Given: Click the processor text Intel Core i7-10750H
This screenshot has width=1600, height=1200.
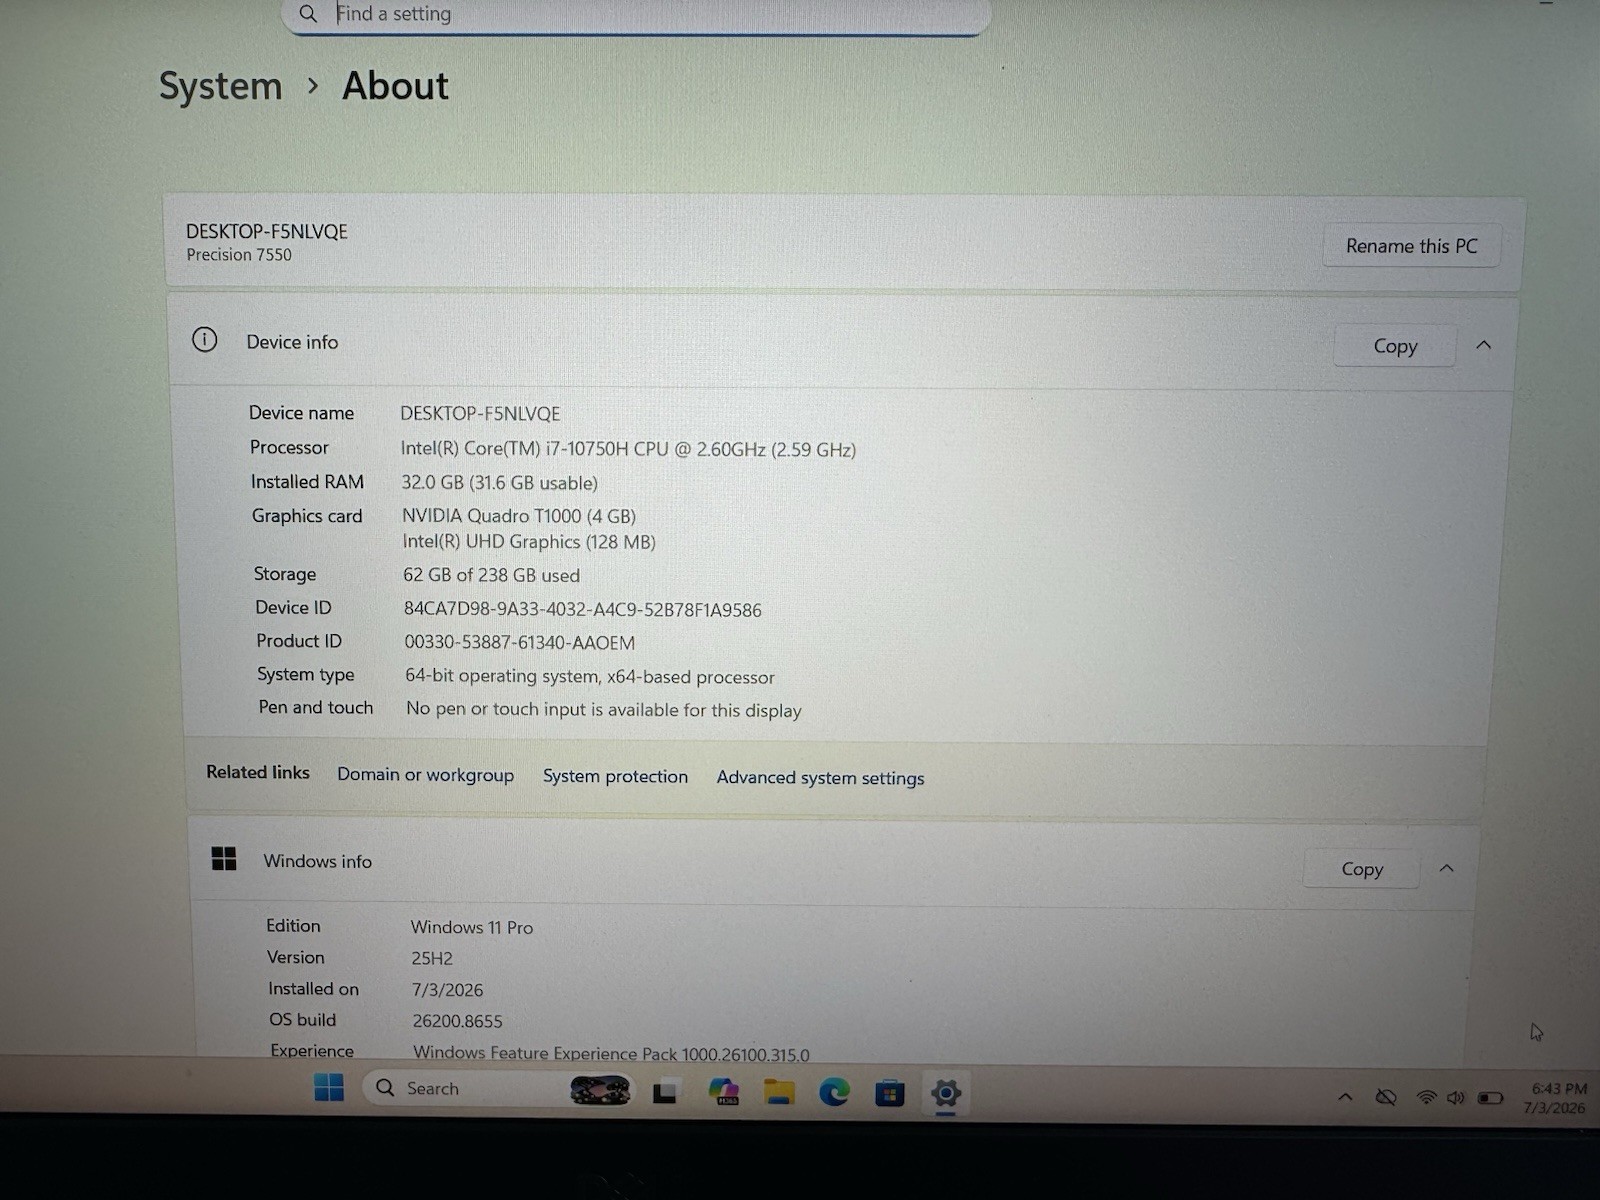Looking at the screenshot, I should [x=628, y=449].
